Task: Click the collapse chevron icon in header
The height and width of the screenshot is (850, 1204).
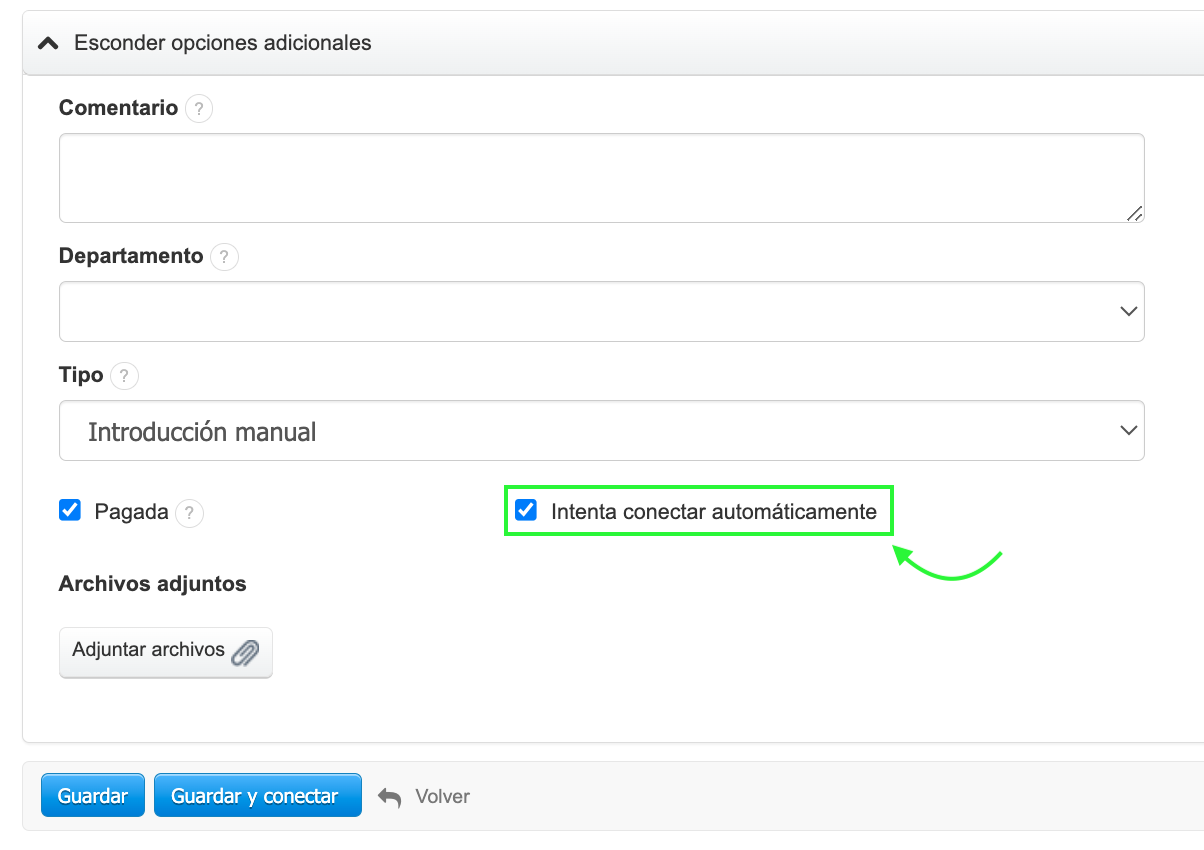Action: coord(47,44)
